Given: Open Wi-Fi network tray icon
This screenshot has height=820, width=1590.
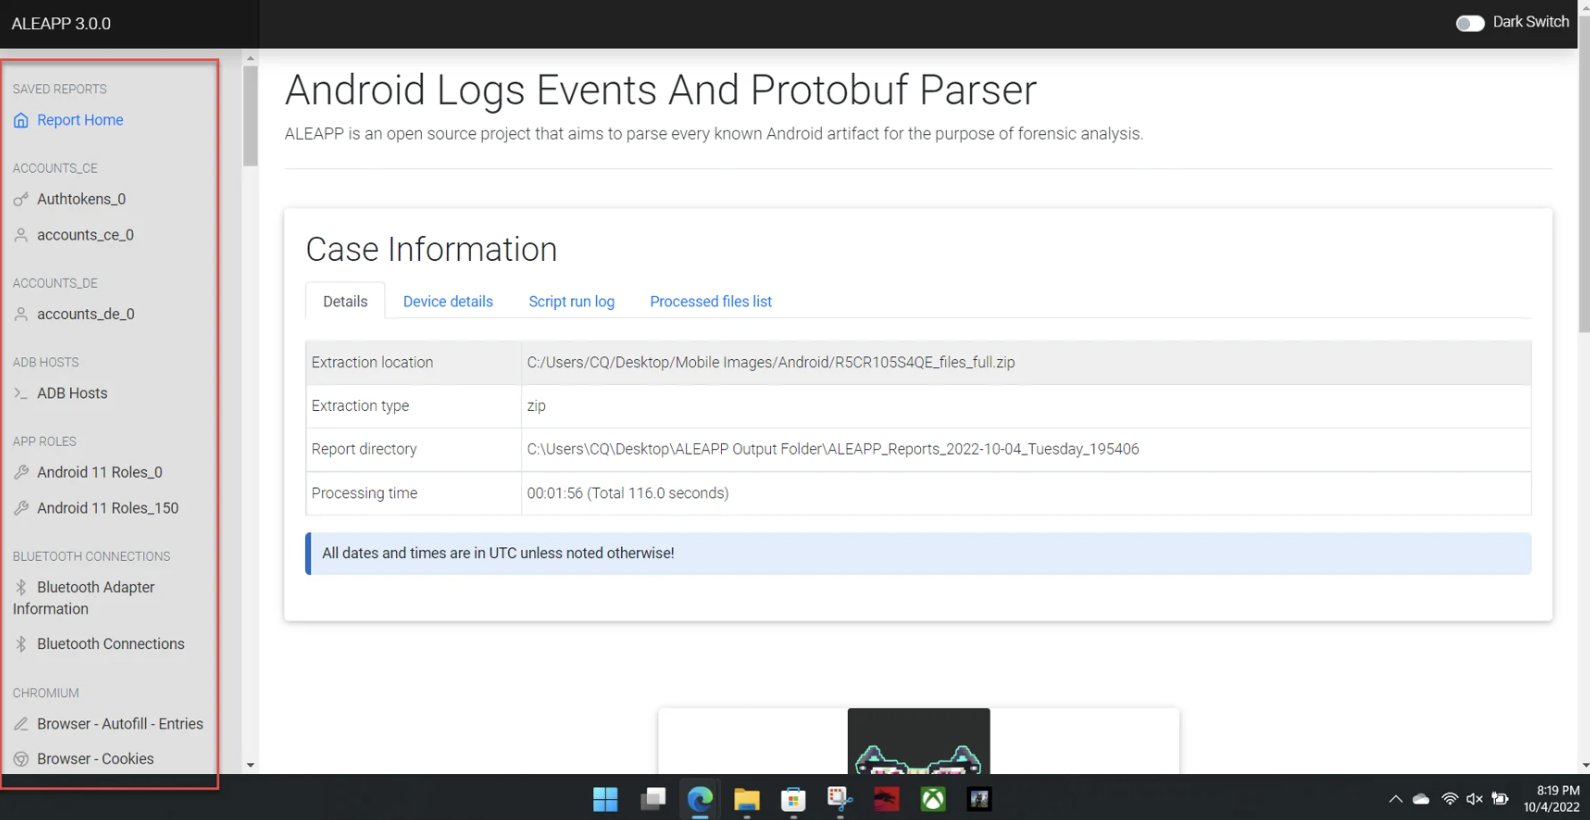Looking at the screenshot, I should coord(1449,799).
